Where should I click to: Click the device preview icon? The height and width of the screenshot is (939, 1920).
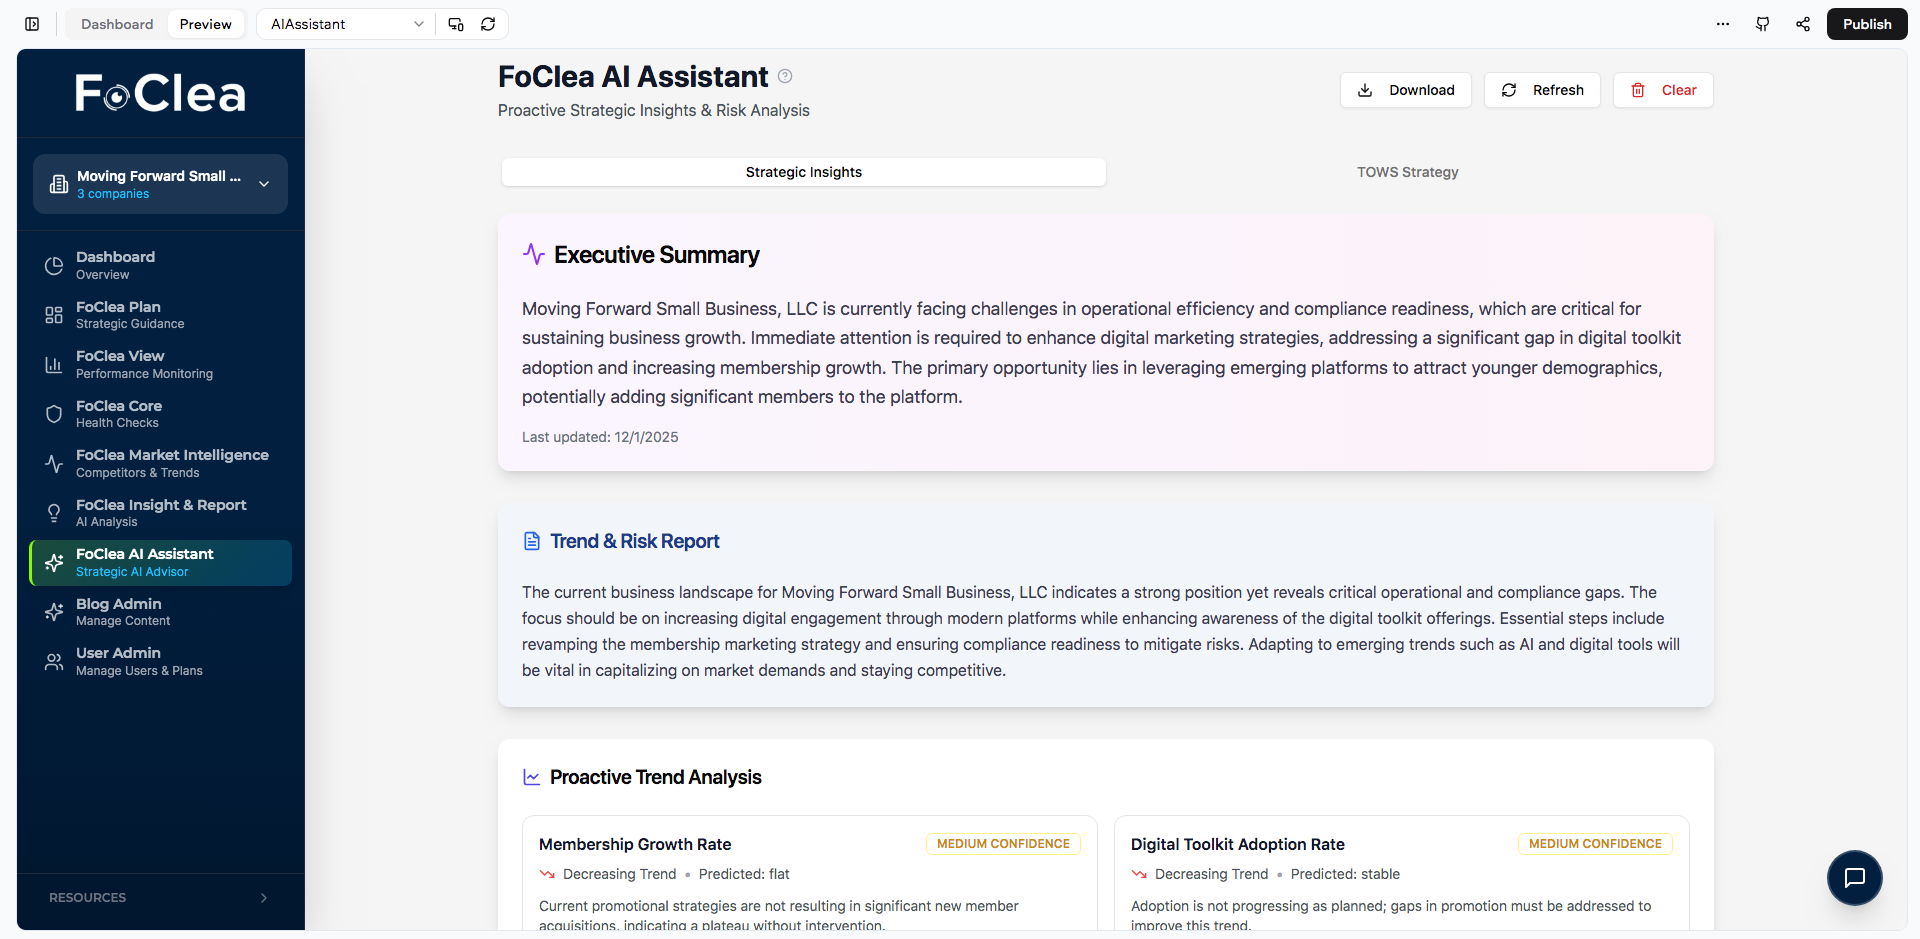click(456, 24)
